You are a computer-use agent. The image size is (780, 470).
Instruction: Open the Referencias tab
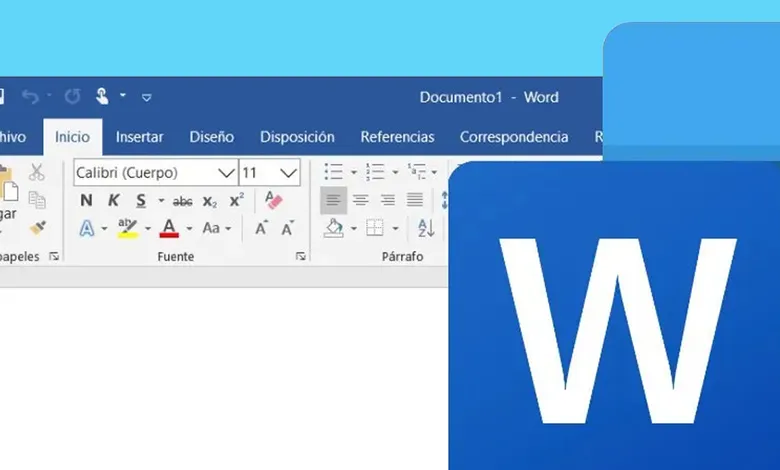click(397, 137)
